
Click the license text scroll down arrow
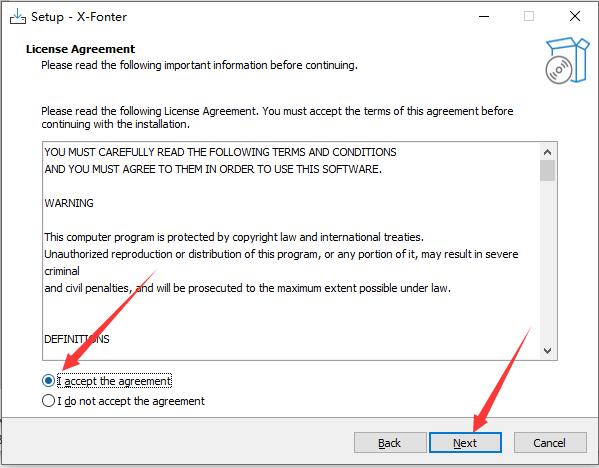(547, 350)
